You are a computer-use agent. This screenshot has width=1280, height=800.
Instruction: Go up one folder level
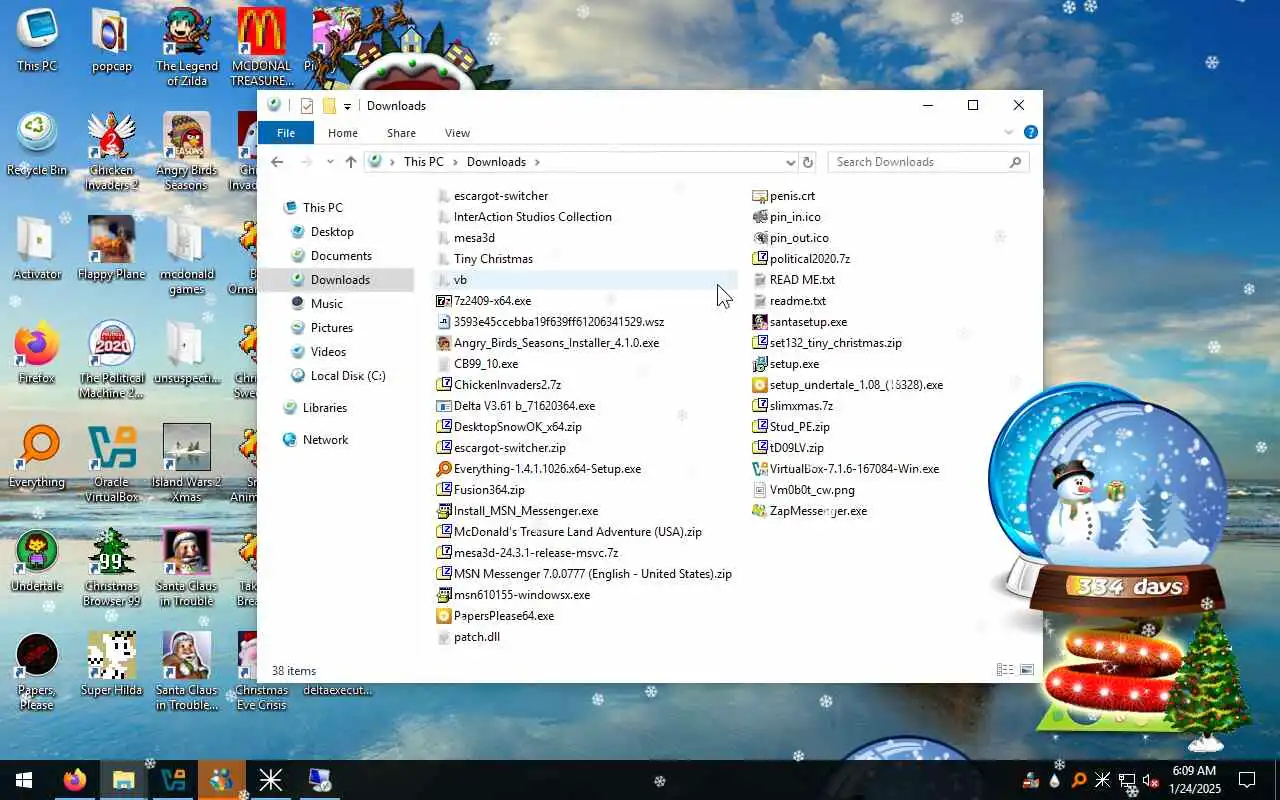coord(350,162)
